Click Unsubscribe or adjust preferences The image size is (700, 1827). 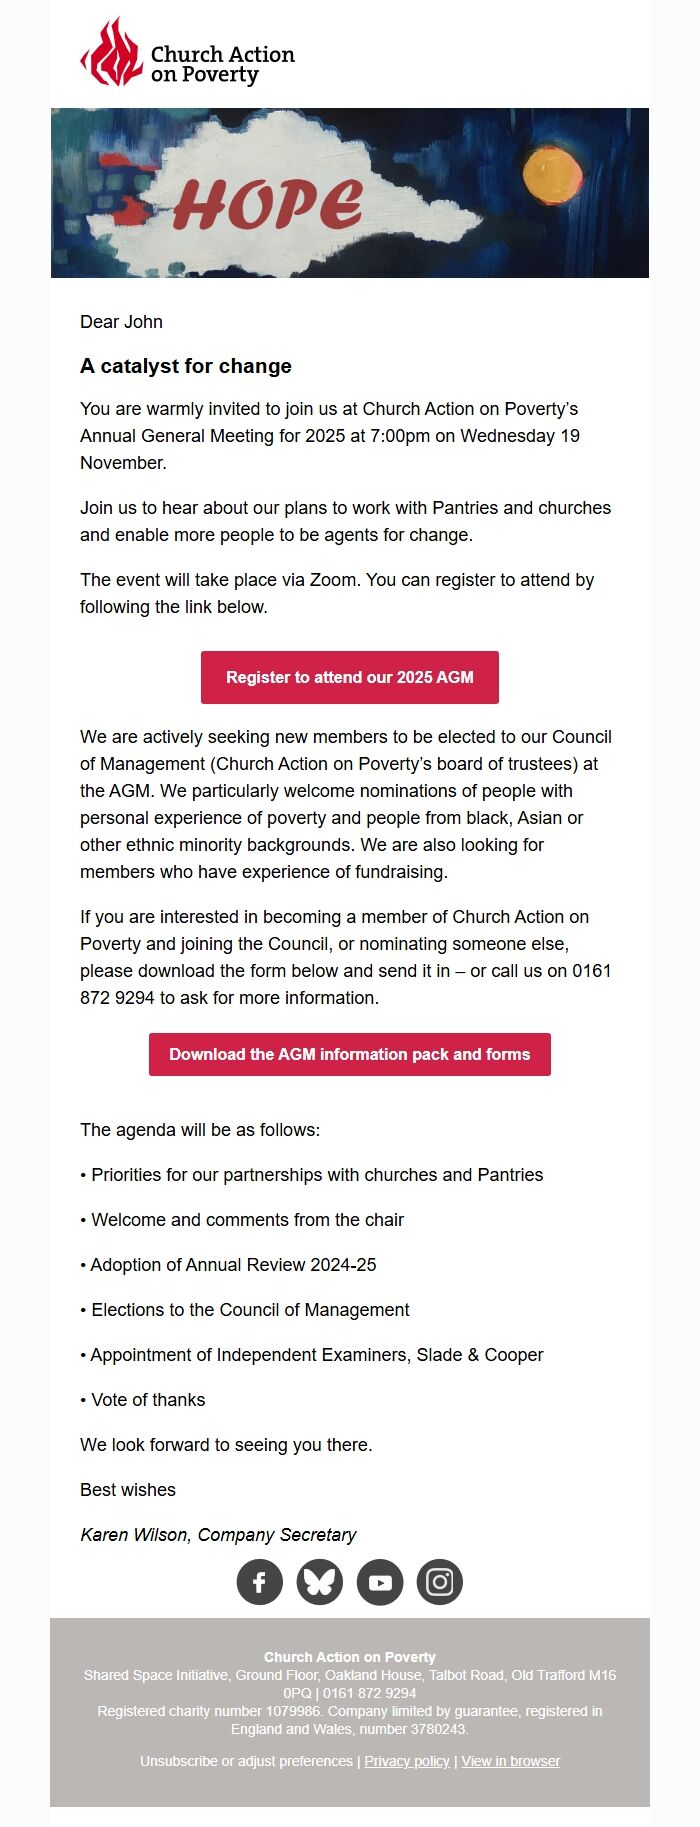point(246,1761)
